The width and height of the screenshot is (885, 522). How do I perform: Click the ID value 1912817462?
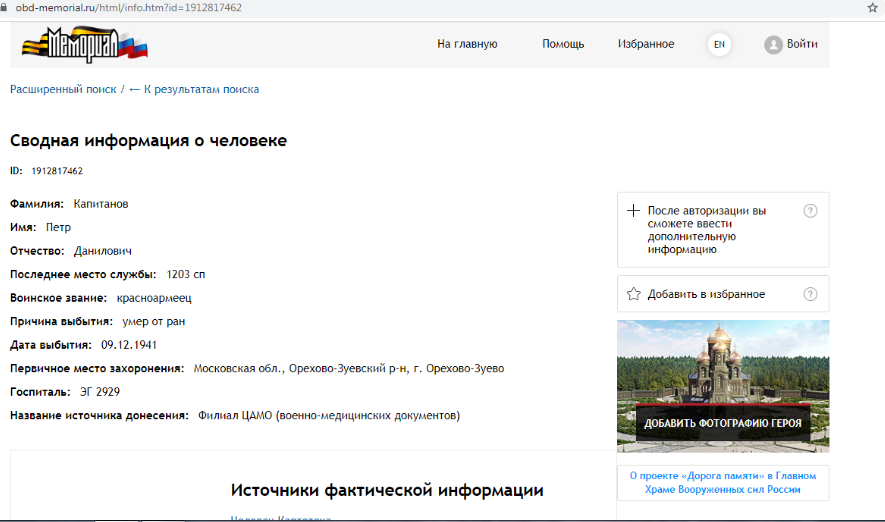pos(57,171)
